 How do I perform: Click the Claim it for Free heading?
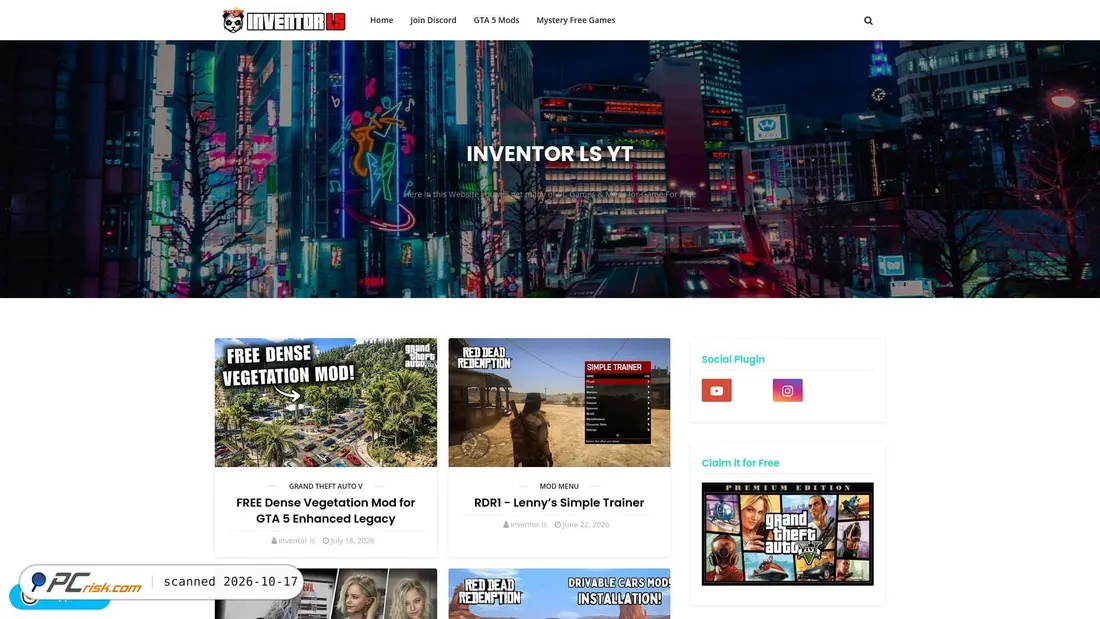point(740,463)
